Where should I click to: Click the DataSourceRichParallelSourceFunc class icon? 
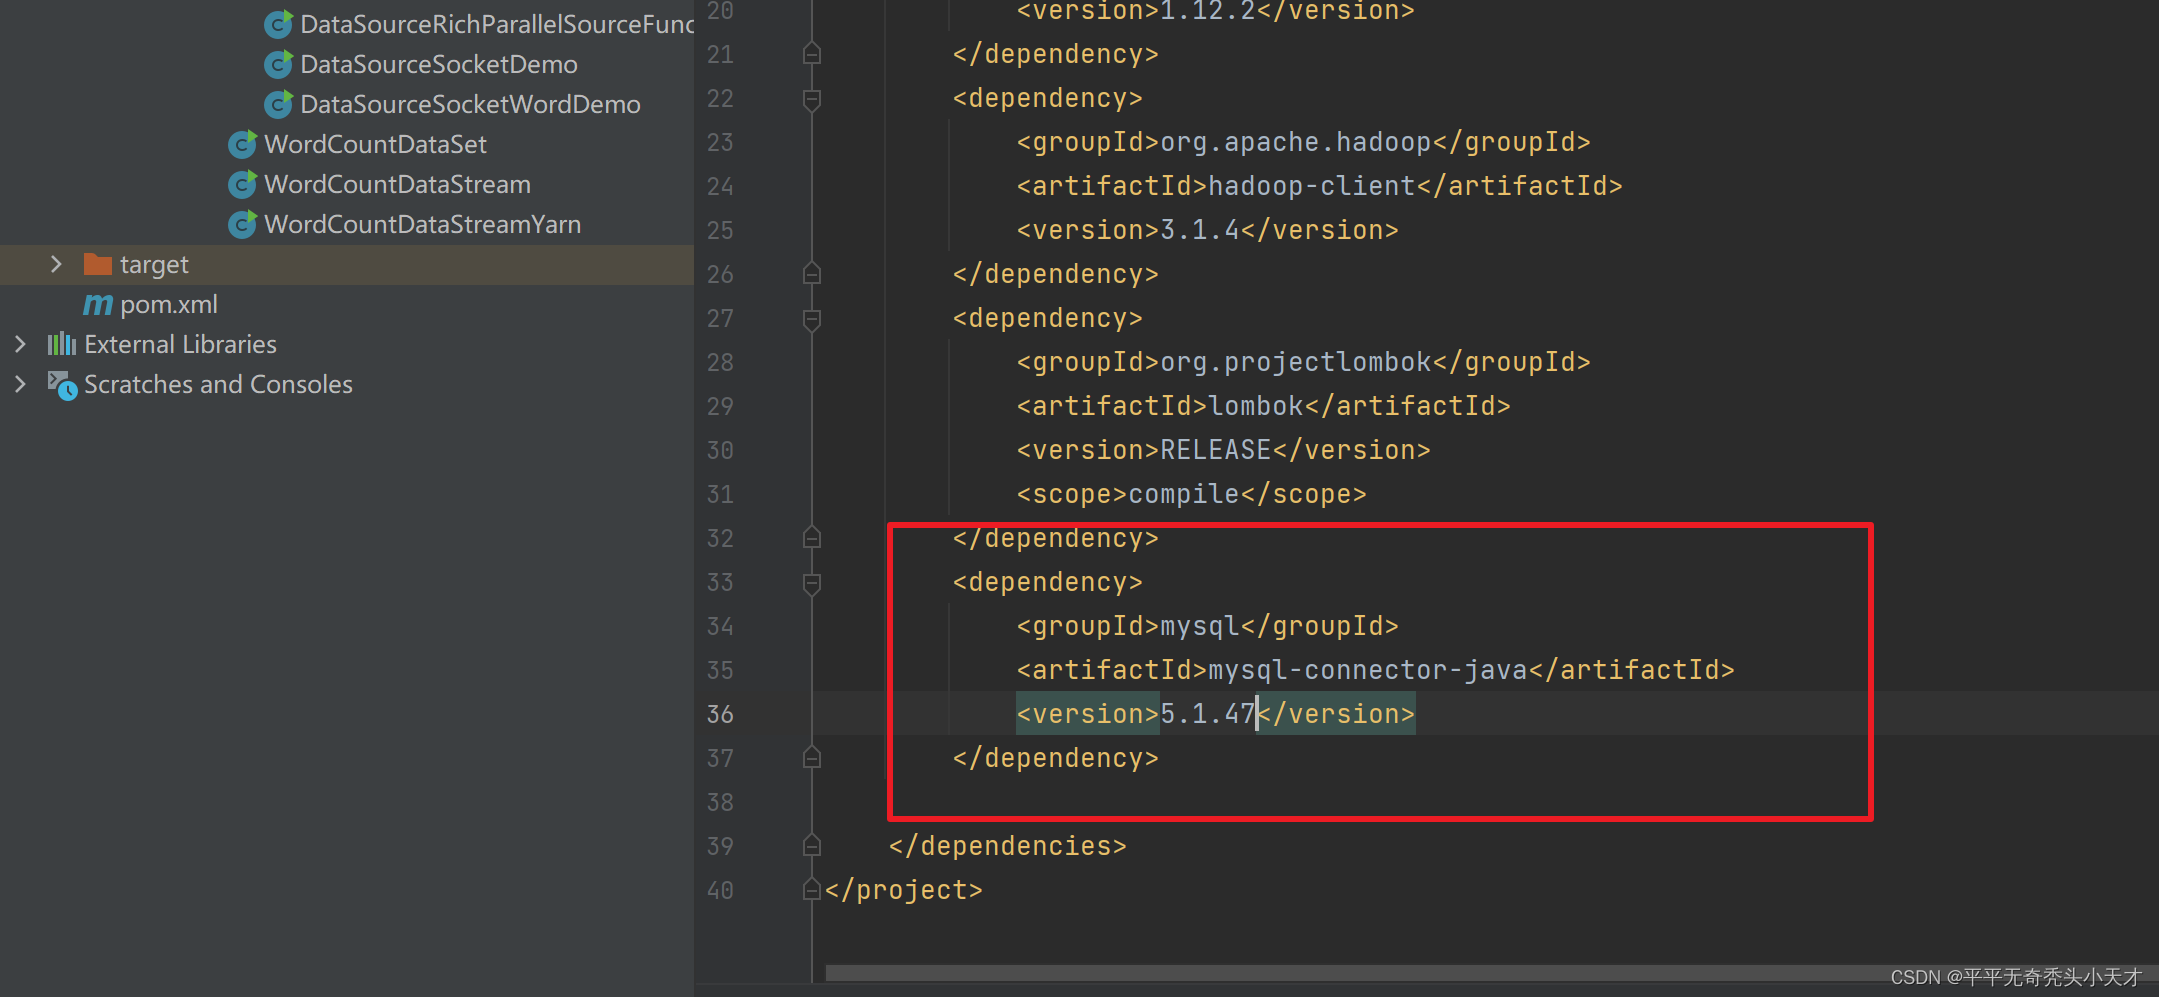pyautogui.click(x=279, y=24)
